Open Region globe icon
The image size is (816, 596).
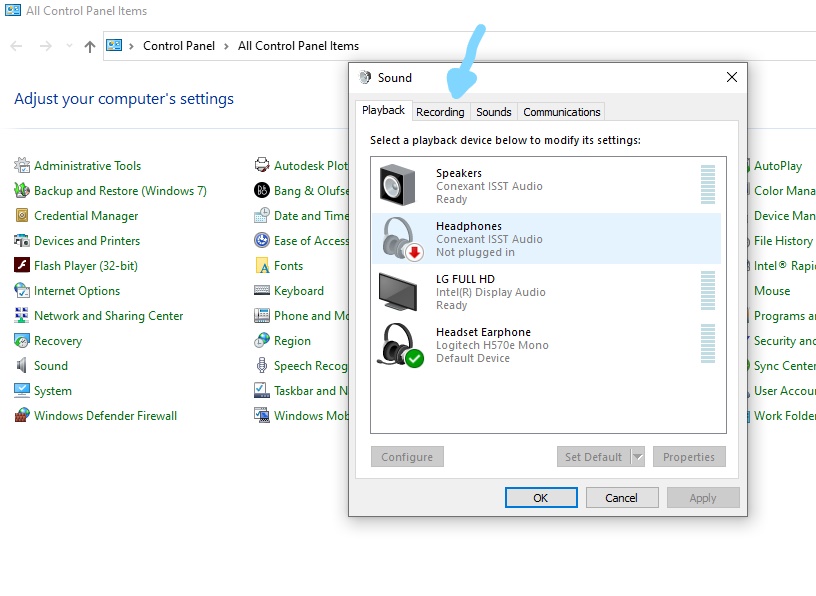[x=262, y=340]
